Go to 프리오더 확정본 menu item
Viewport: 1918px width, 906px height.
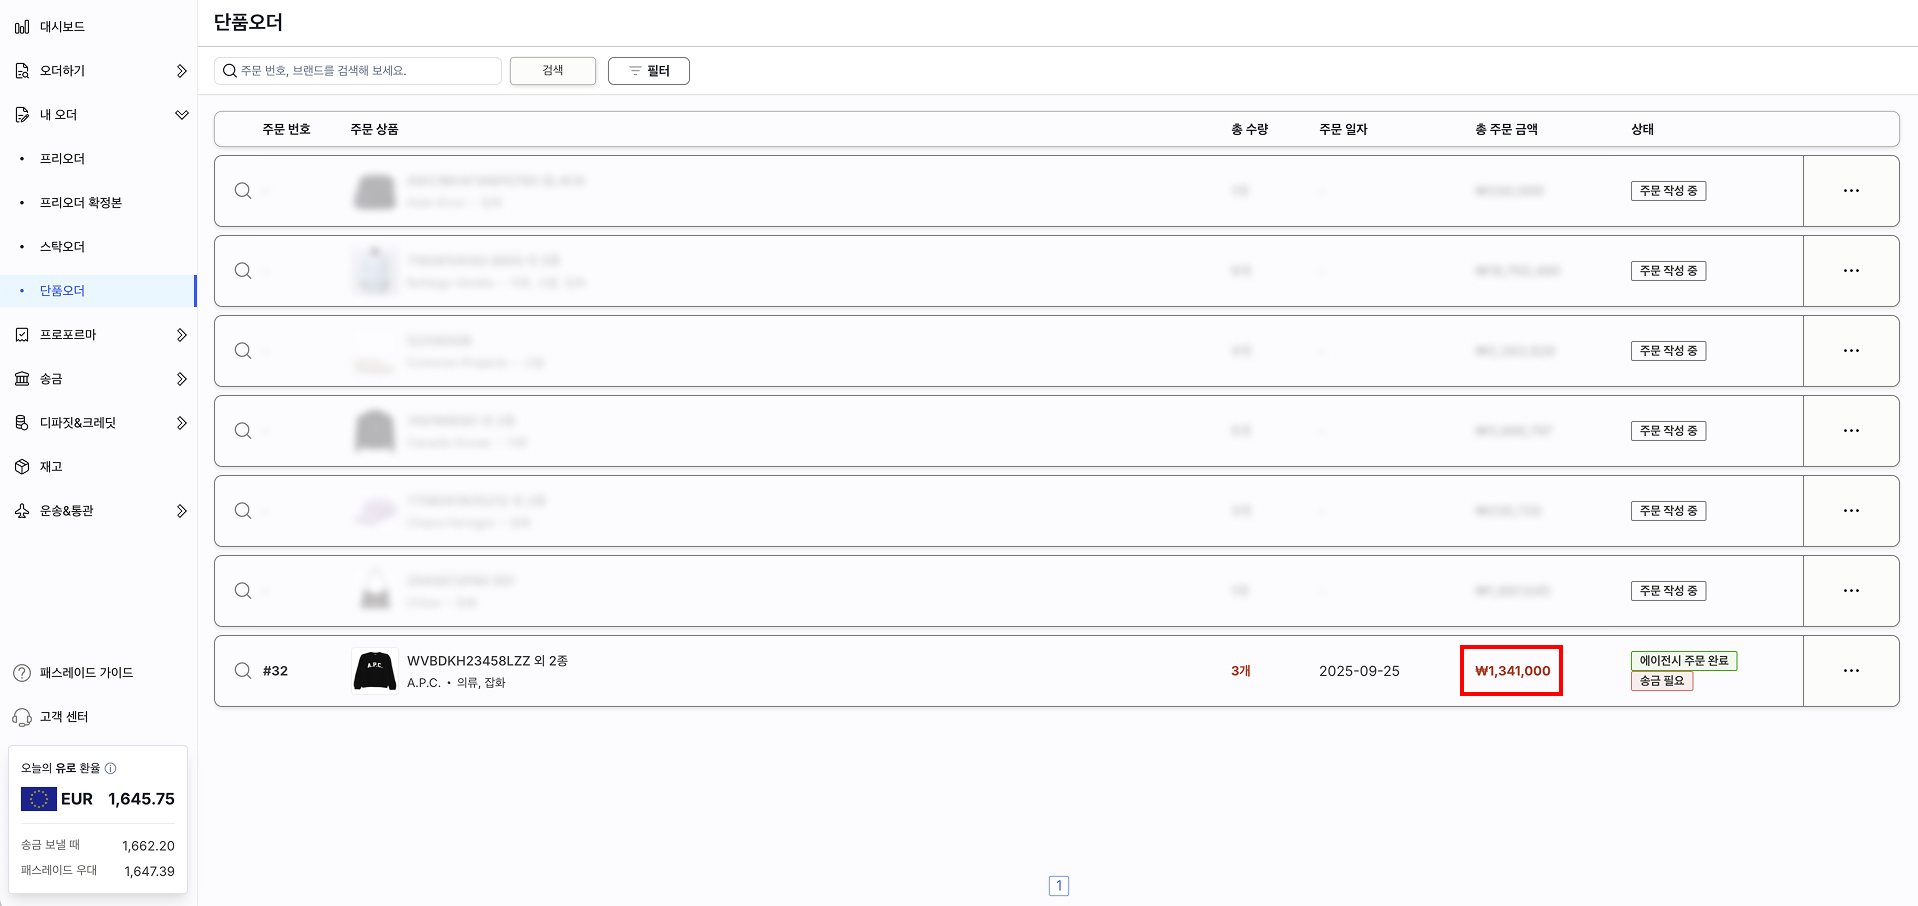pos(80,203)
